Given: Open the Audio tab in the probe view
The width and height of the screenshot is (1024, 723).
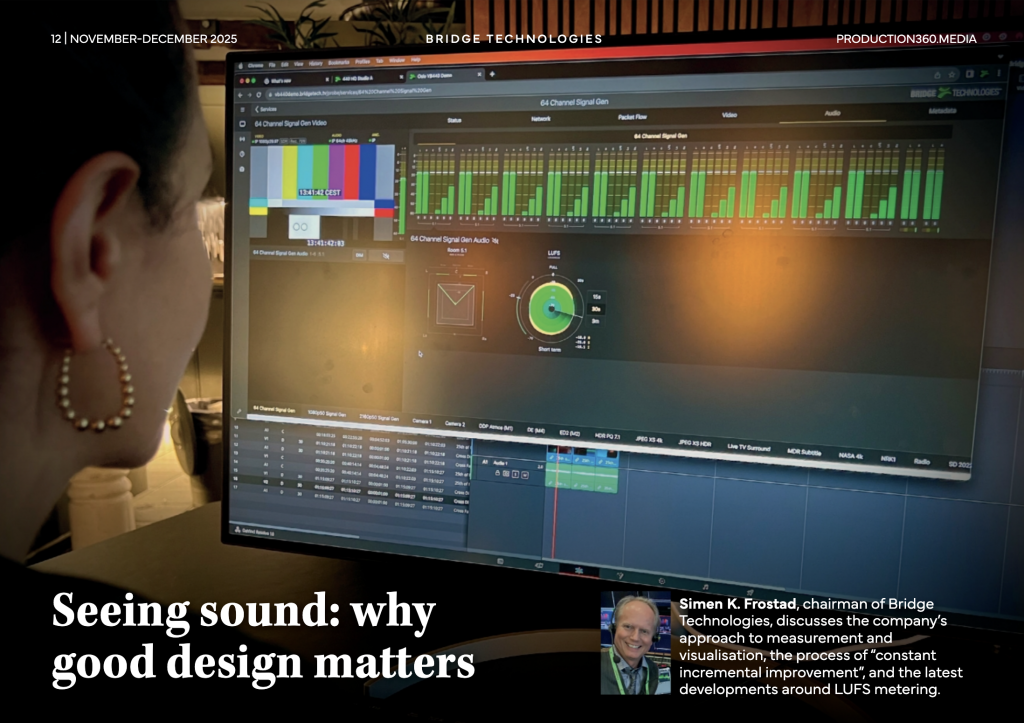Looking at the screenshot, I should tap(831, 113).
